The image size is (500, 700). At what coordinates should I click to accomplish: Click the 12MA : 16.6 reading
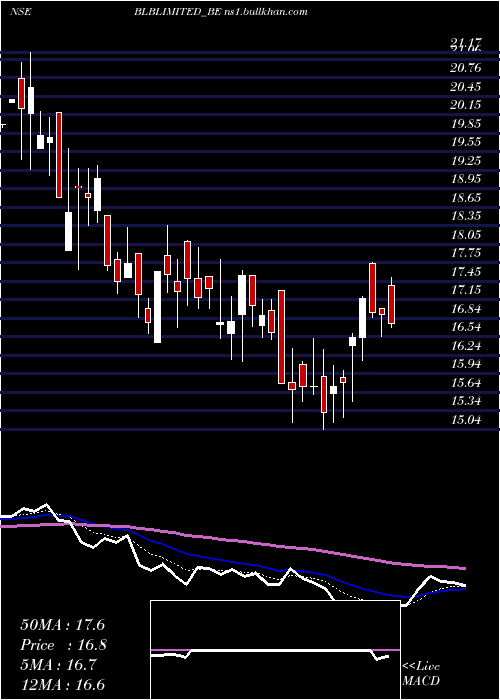pos(63,685)
